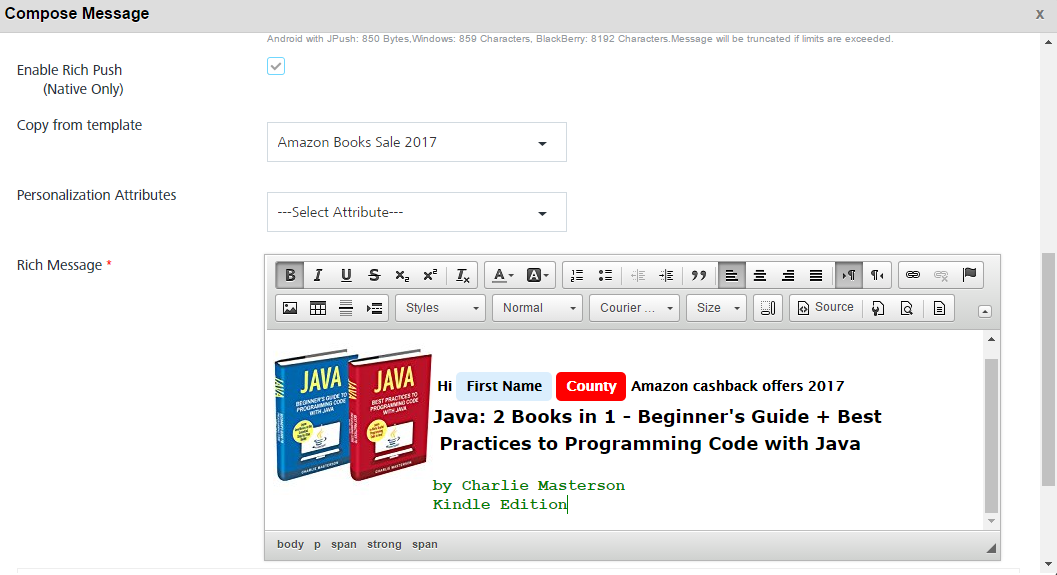1057x575 pixels.
Task: Insert an Anchor with the flag icon
Action: pos(969,274)
